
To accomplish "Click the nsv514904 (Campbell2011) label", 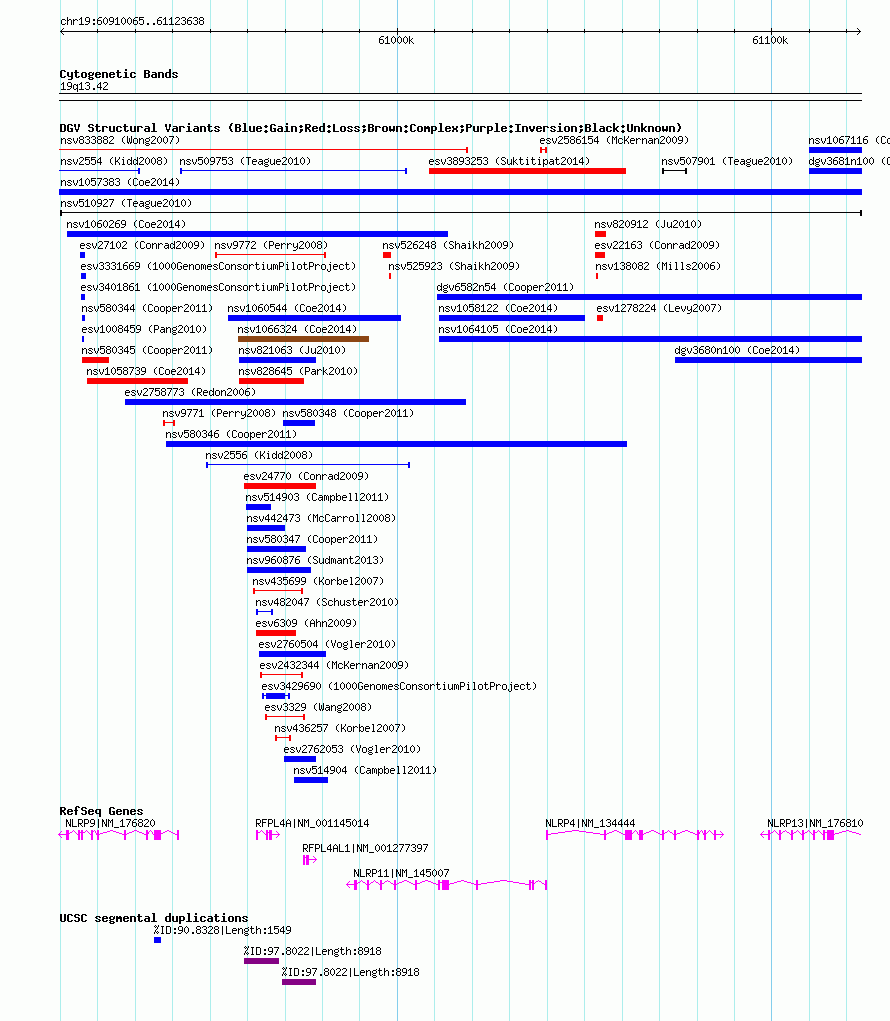I will click(x=365, y=770).
